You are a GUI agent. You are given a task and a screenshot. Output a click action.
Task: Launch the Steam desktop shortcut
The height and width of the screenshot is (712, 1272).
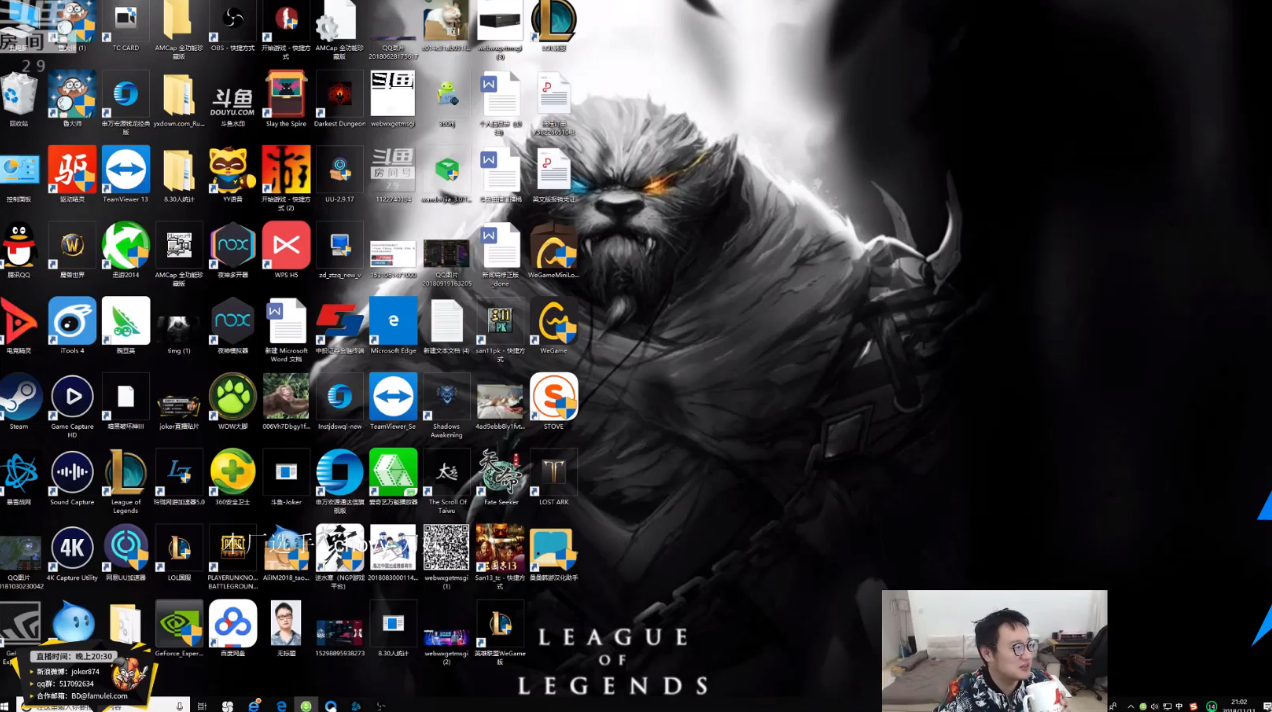tap(19, 397)
